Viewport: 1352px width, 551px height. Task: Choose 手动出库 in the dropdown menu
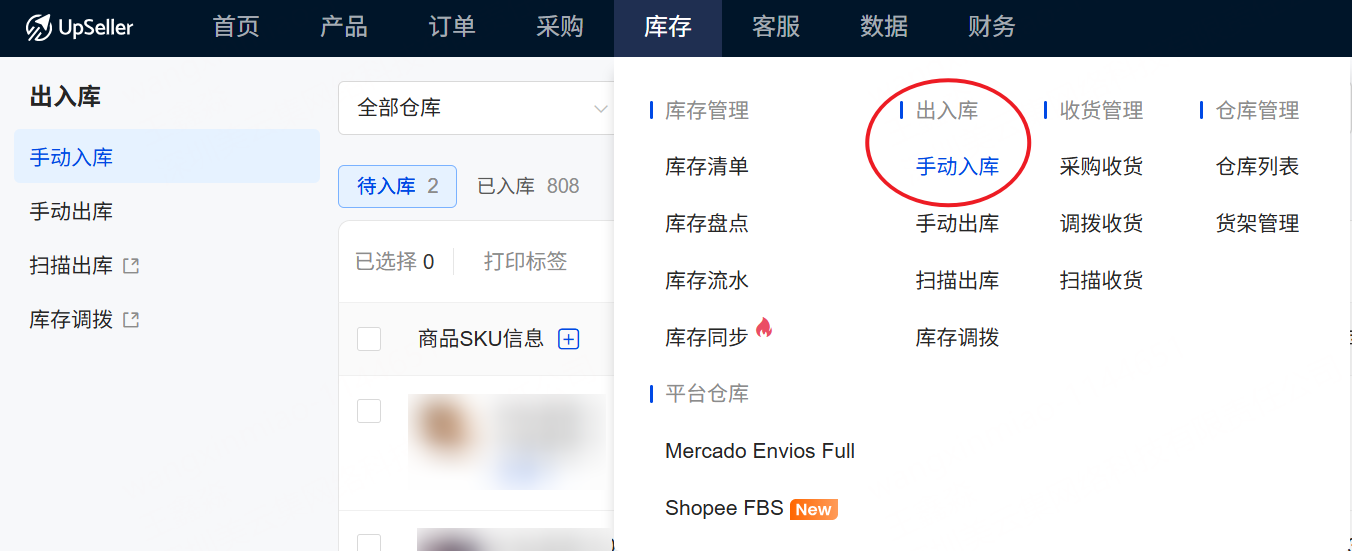958,224
